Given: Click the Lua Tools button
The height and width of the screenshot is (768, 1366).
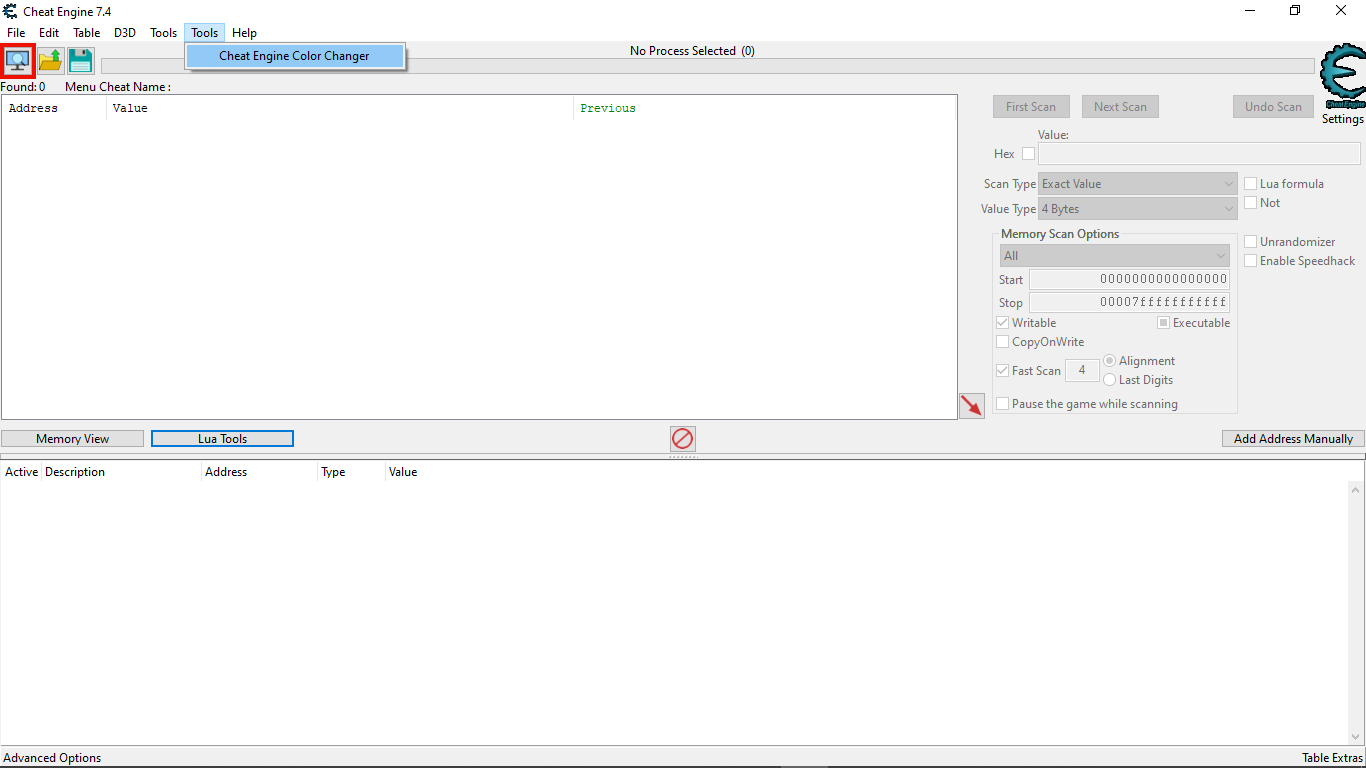Looking at the screenshot, I should coord(222,439).
